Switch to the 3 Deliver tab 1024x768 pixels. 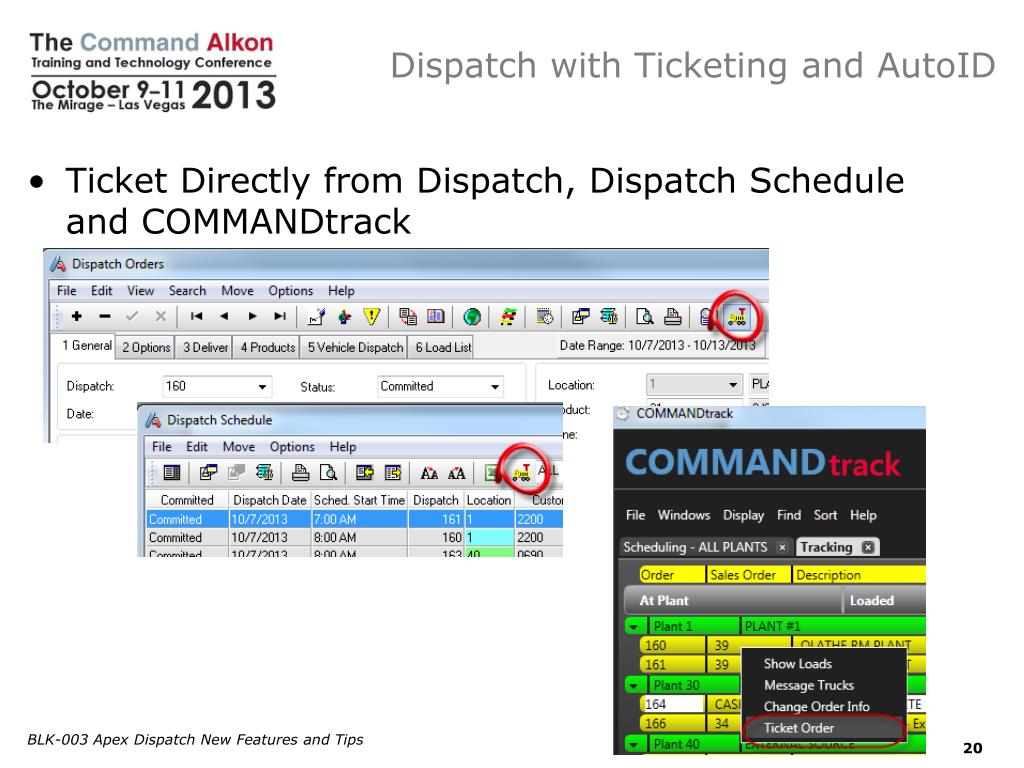tap(205, 347)
